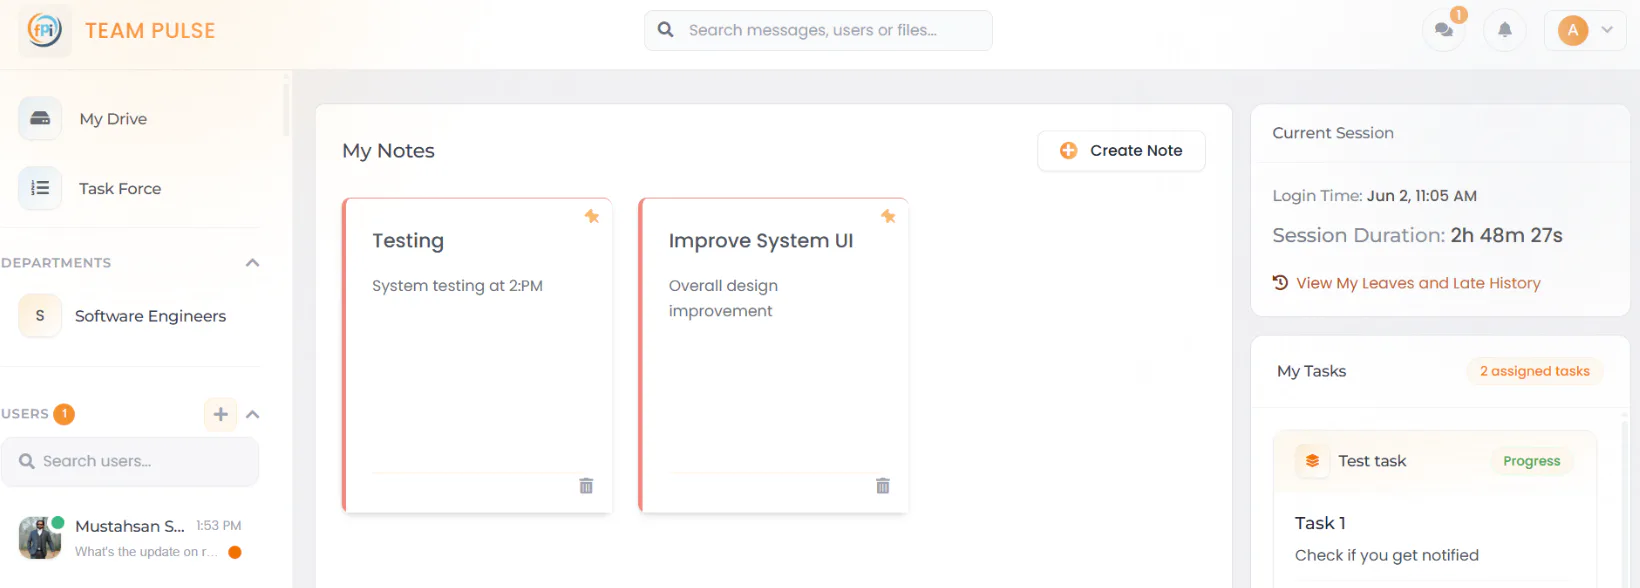Click the Team Pulse logo icon
This screenshot has width=1640, height=588.
click(x=45, y=30)
